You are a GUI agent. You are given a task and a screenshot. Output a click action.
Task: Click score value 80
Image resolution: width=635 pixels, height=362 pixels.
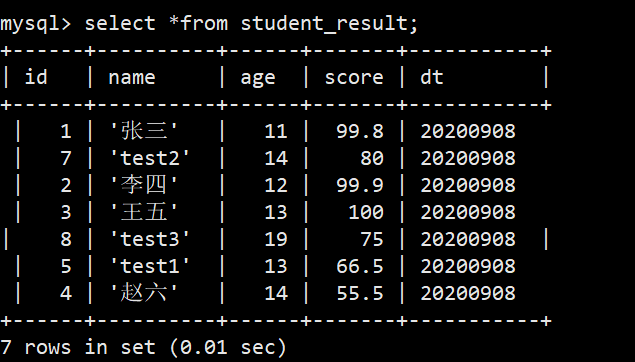point(372,158)
